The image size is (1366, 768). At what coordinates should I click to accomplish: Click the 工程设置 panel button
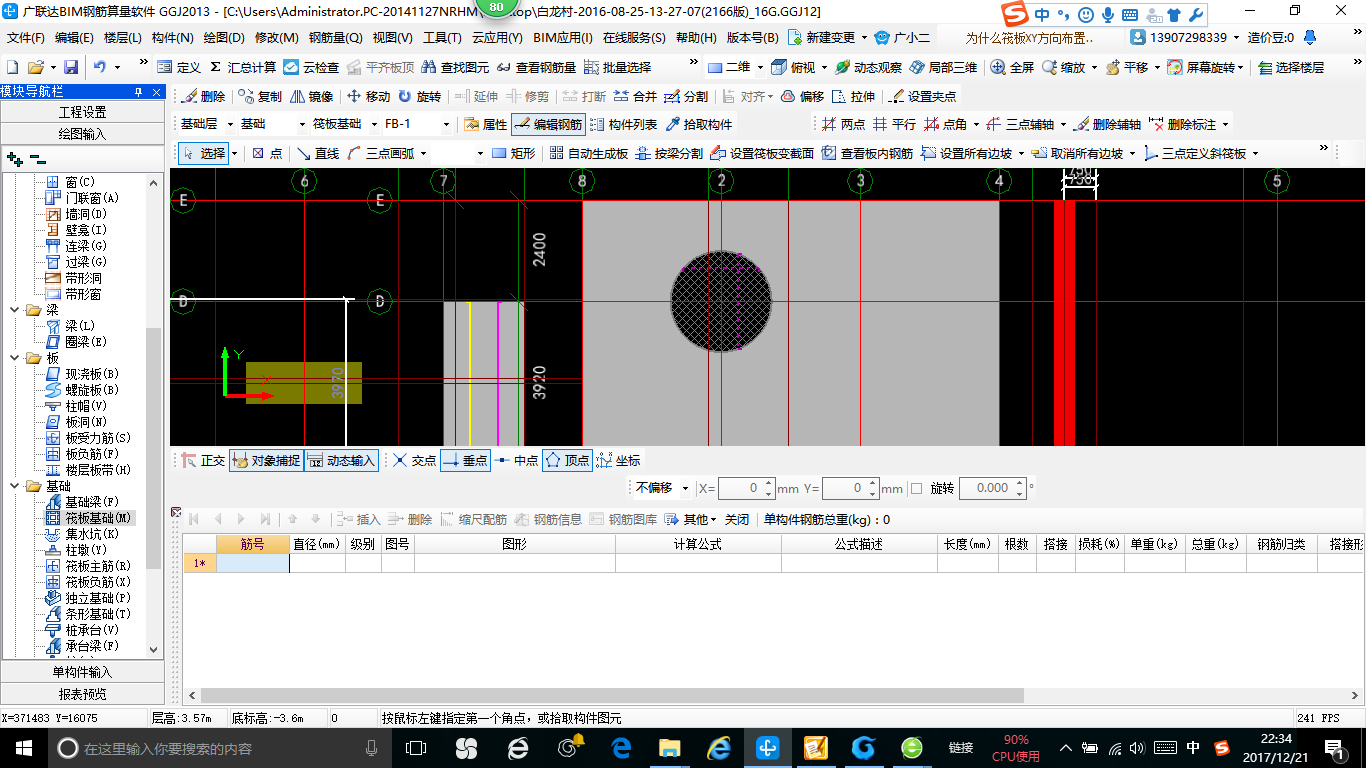(82, 112)
